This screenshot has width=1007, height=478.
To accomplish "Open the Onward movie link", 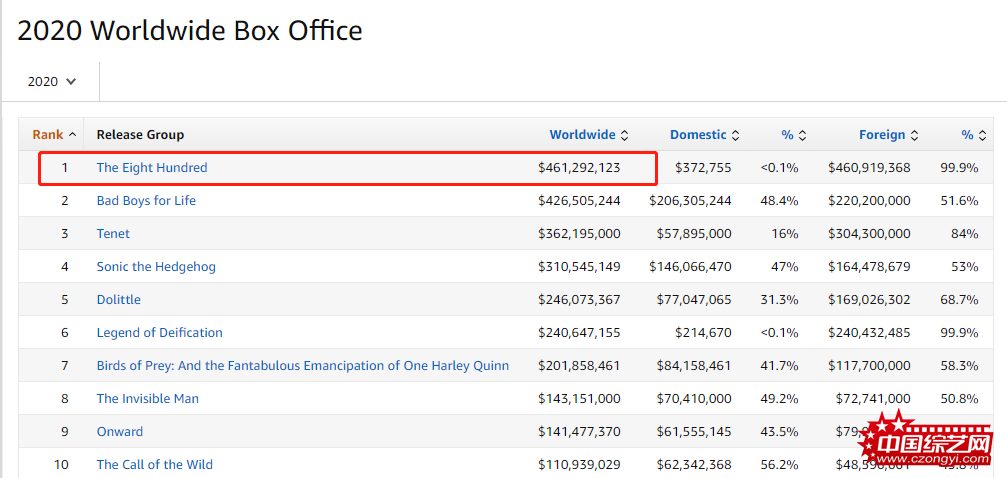I will (x=119, y=432).
